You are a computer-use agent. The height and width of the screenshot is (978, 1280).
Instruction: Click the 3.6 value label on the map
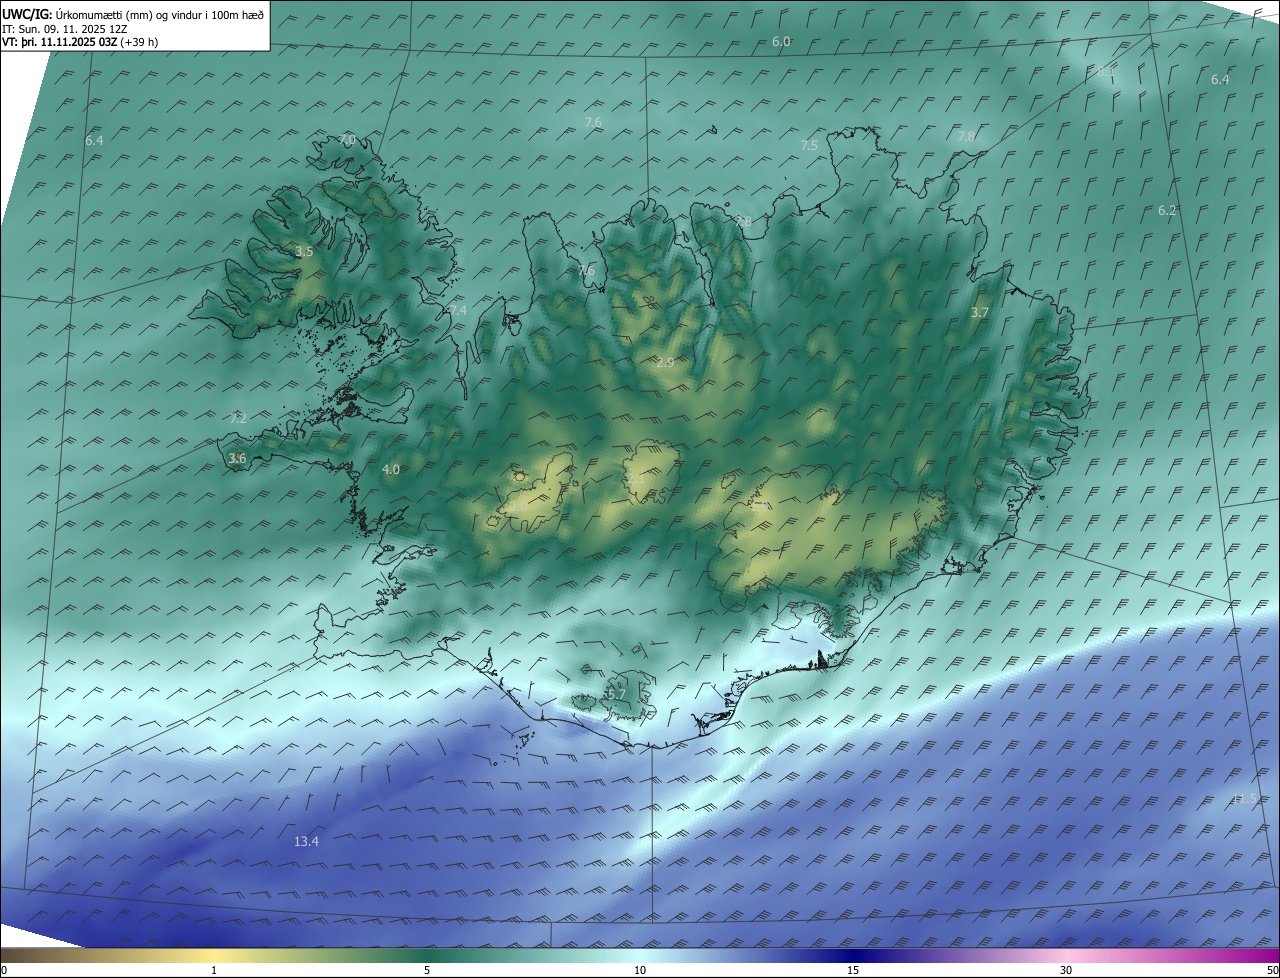[x=237, y=458]
